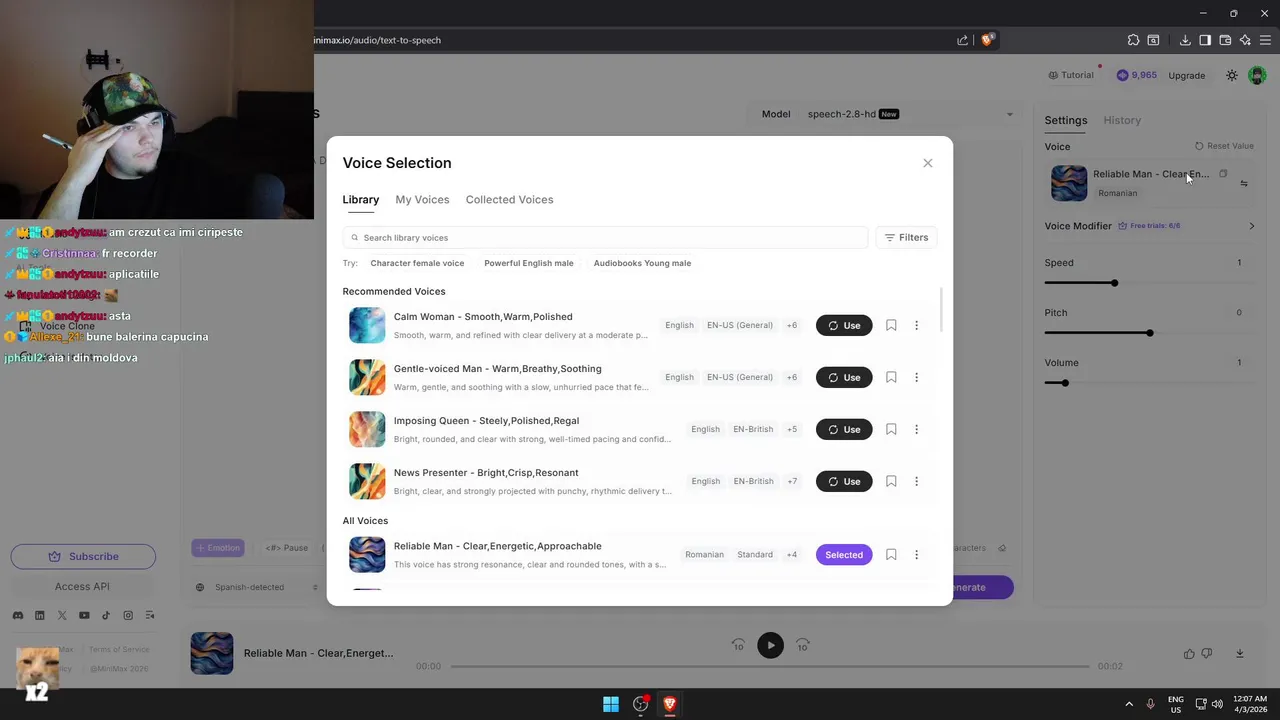The height and width of the screenshot is (720, 1280).
Task: Open more options for Imposing Queen
Action: 916,429
